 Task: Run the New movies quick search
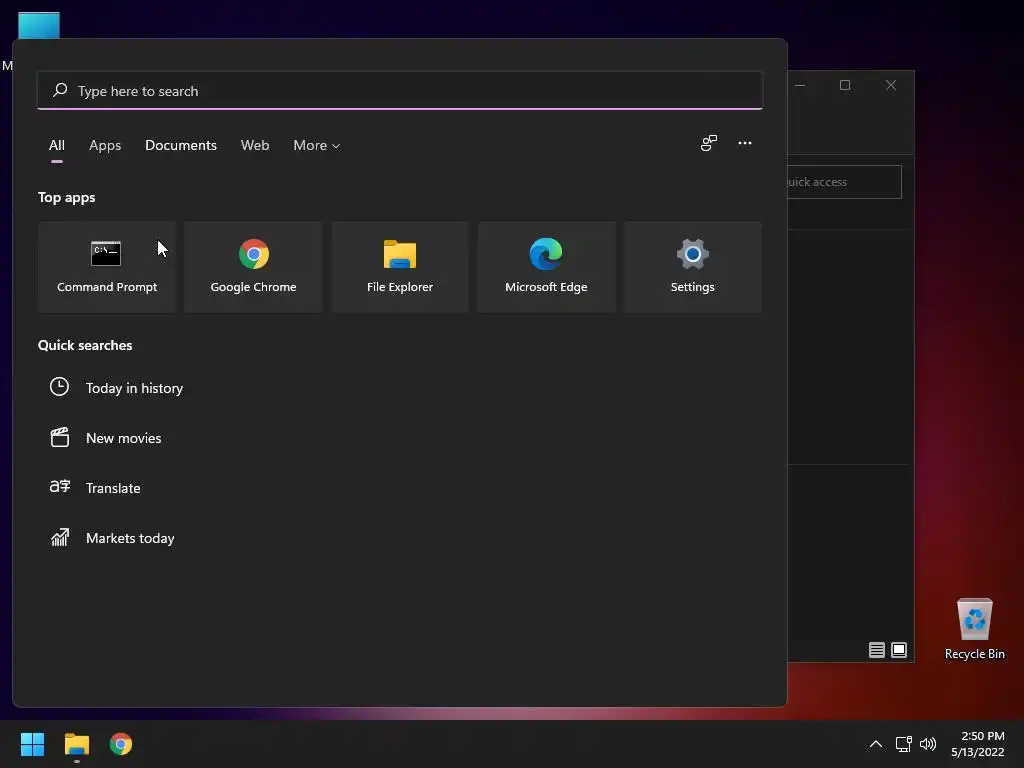coord(106,438)
